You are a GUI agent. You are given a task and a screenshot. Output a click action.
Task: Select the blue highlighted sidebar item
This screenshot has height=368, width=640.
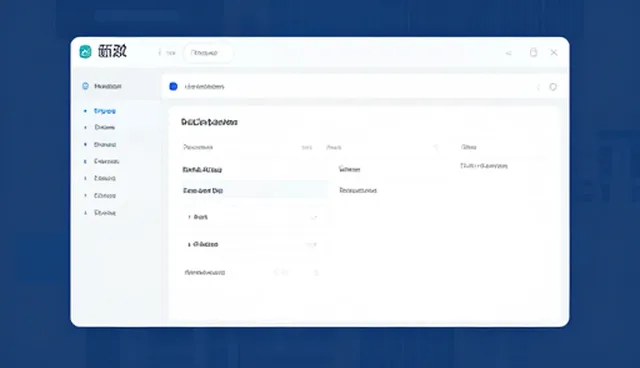click(105, 111)
